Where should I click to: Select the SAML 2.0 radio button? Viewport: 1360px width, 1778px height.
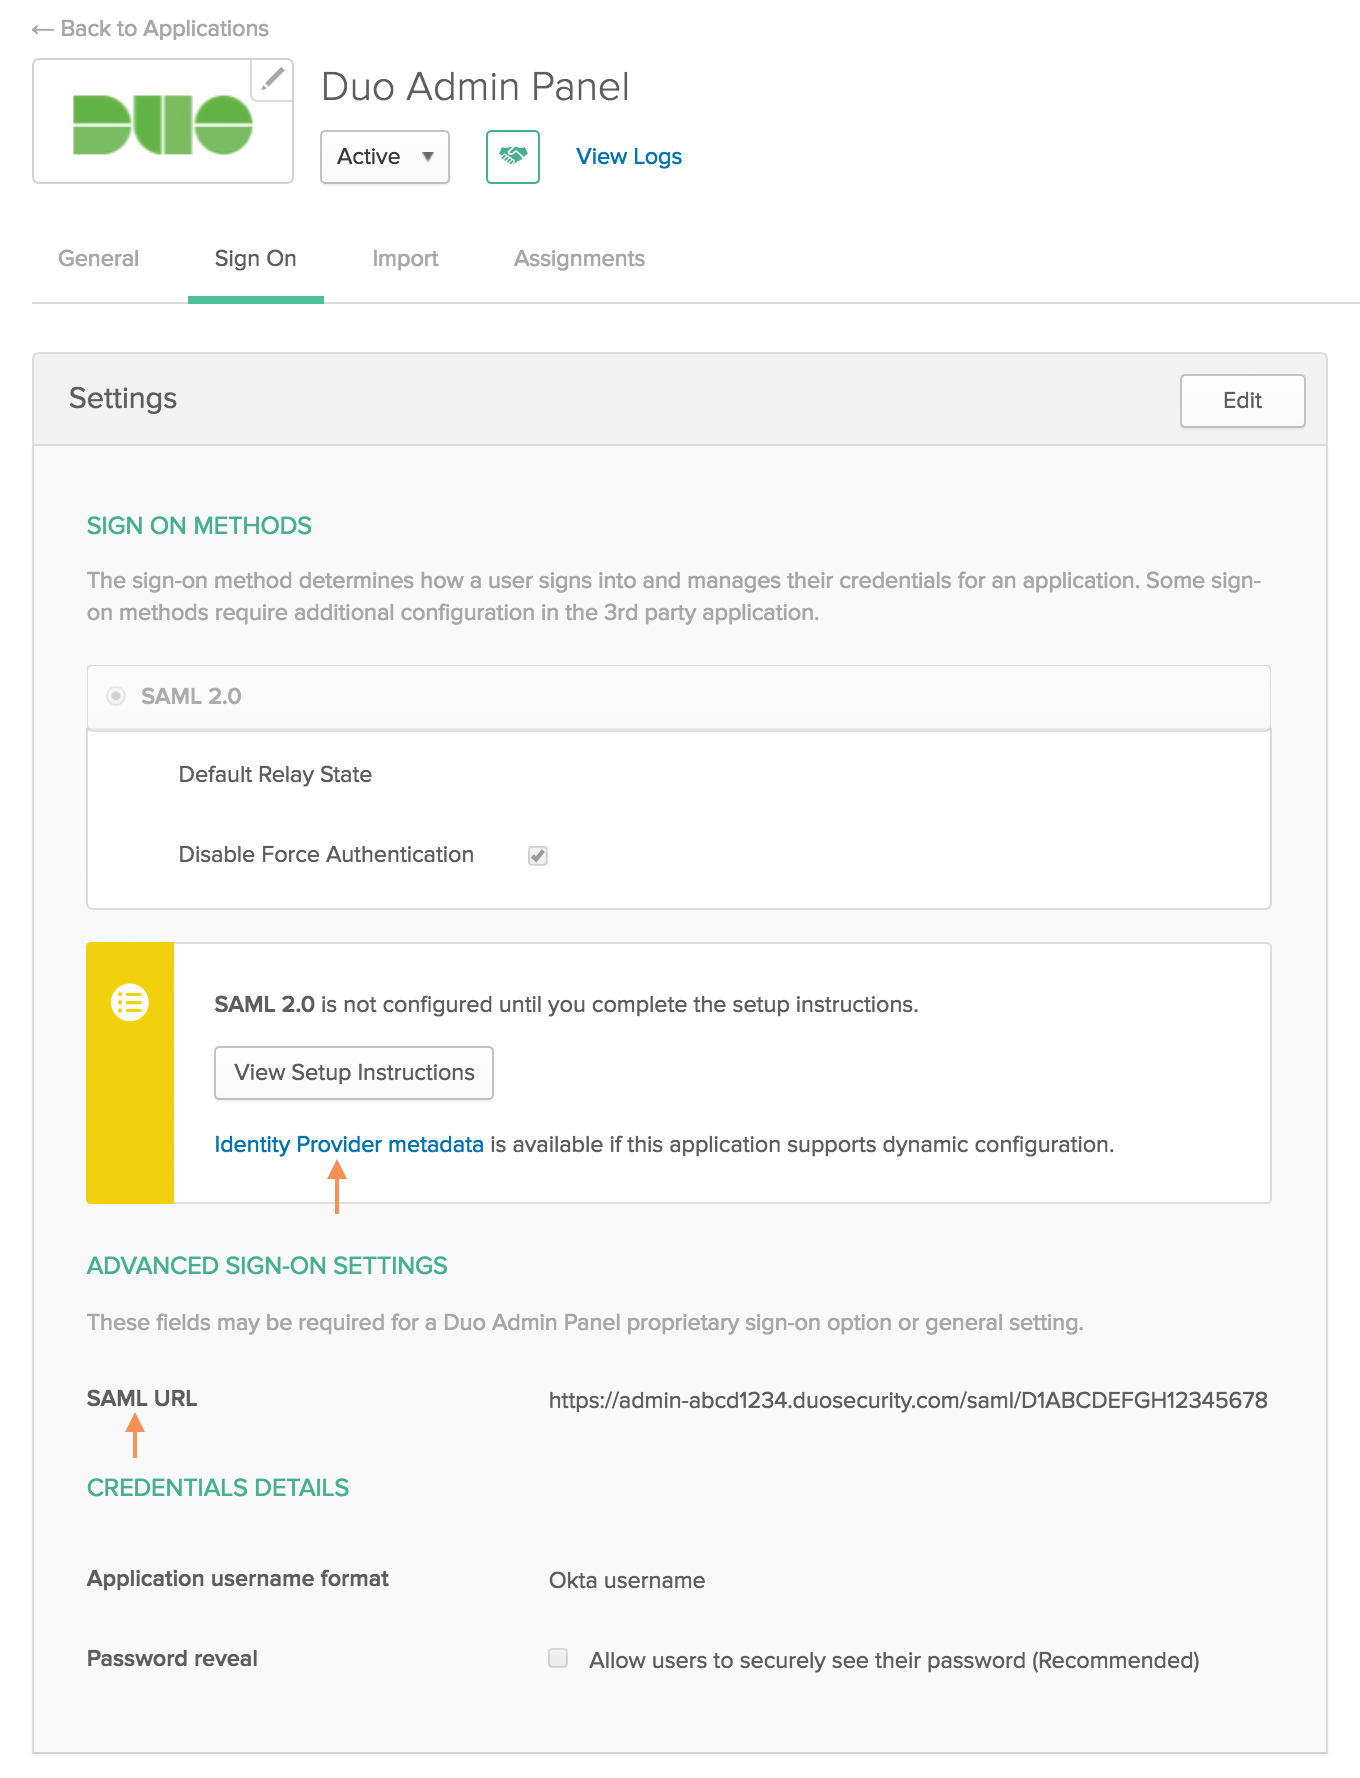pyautogui.click(x=116, y=696)
